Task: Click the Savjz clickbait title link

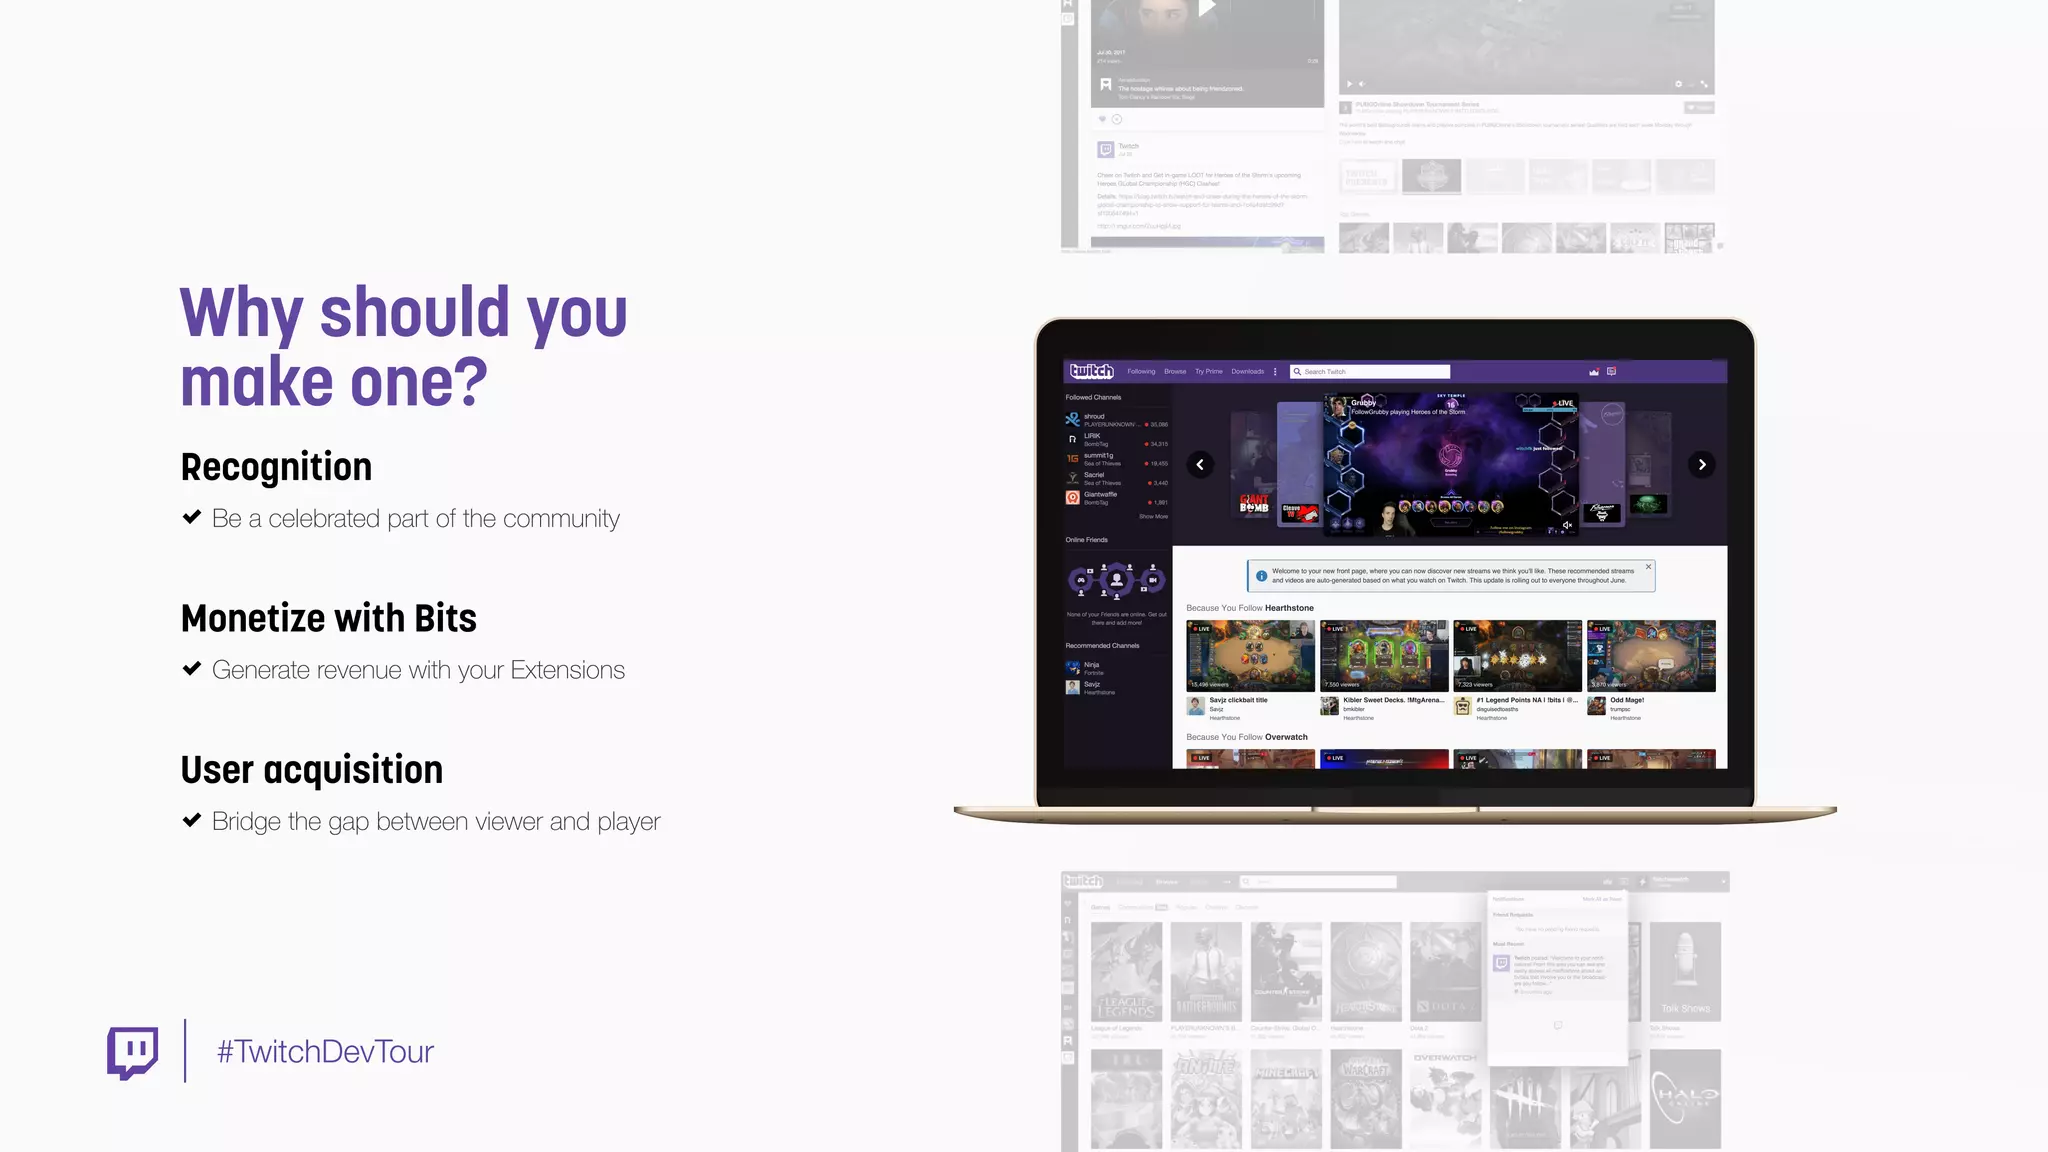Action: (1238, 700)
